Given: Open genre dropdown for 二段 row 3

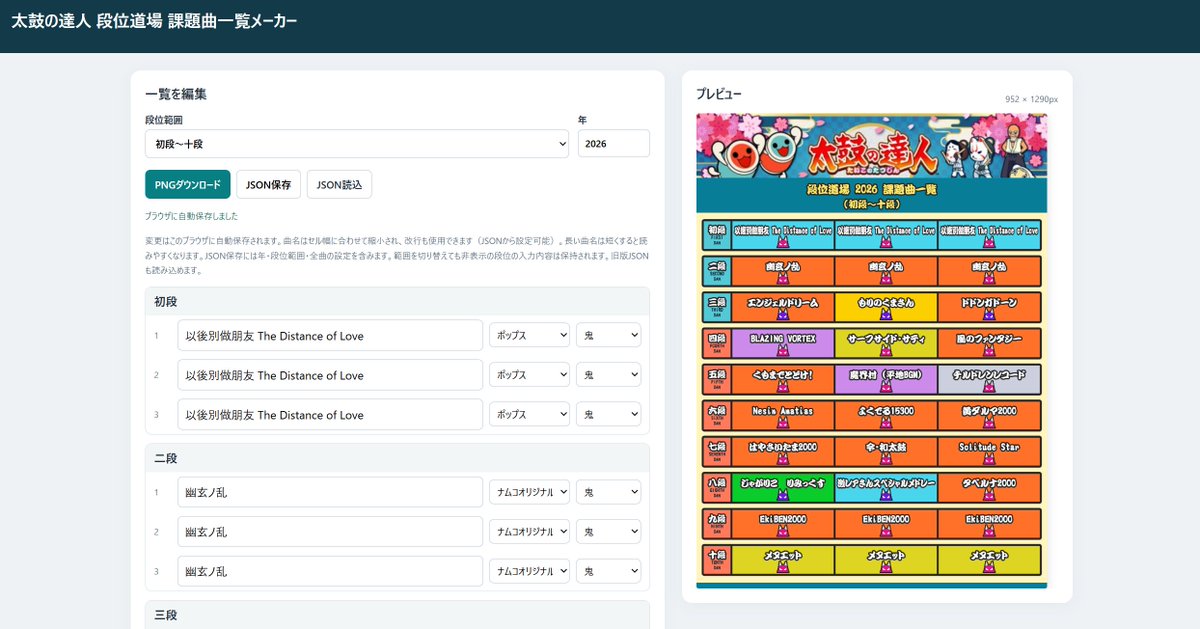Looking at the screenshot, I should 529,571.
